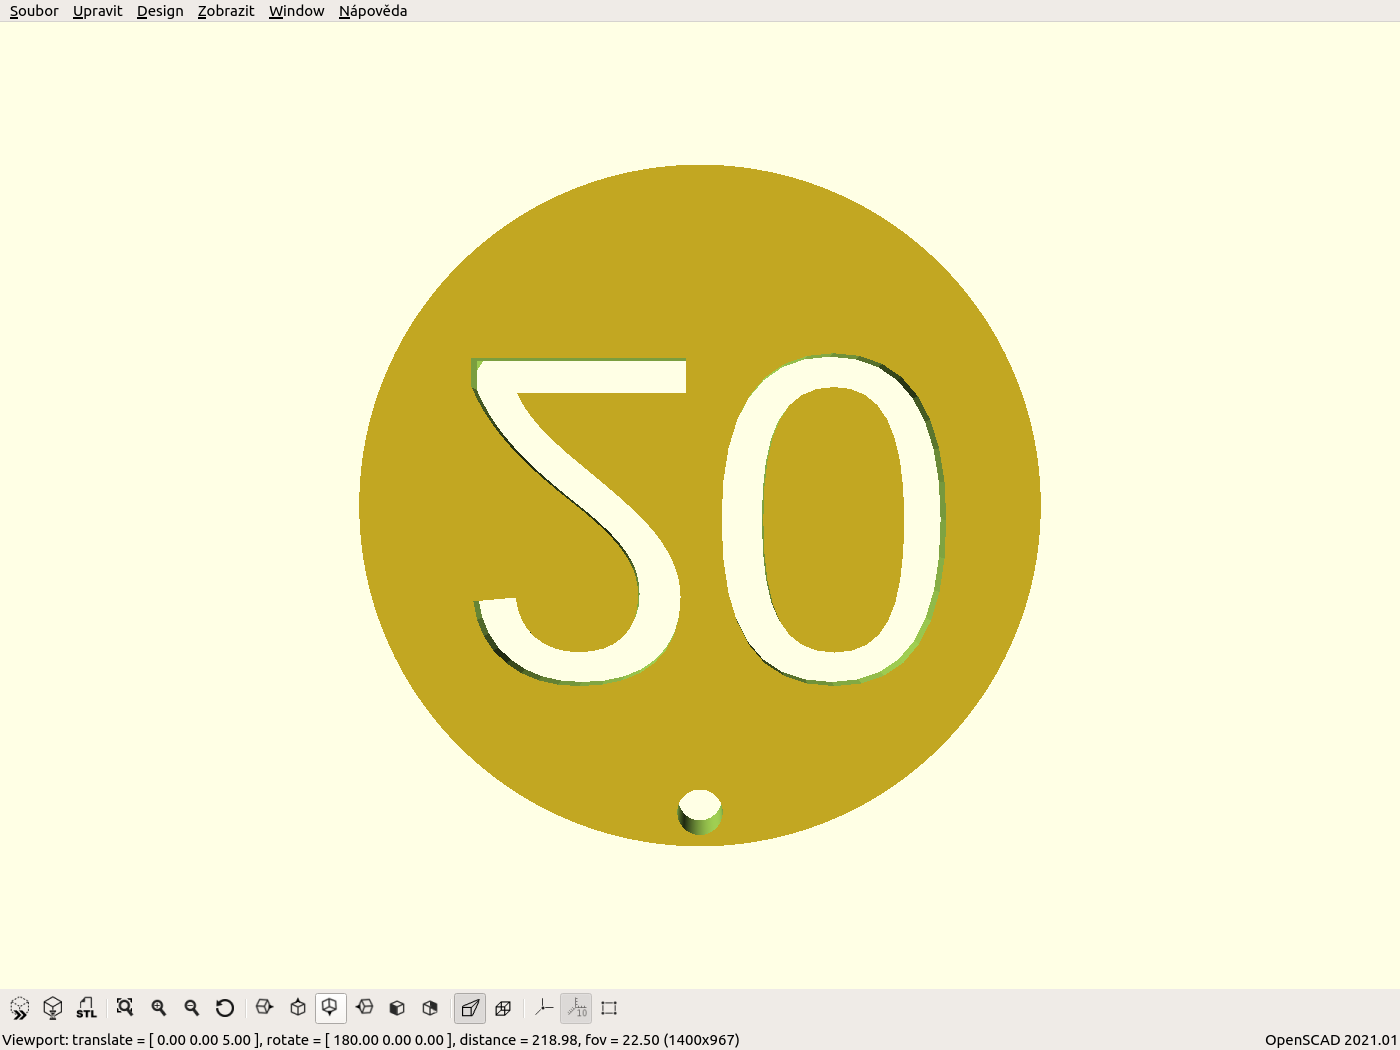Switch to the Front view
This screenshot has height=1050, width=1400.
pyautogui.click(x=397, y=1008)
